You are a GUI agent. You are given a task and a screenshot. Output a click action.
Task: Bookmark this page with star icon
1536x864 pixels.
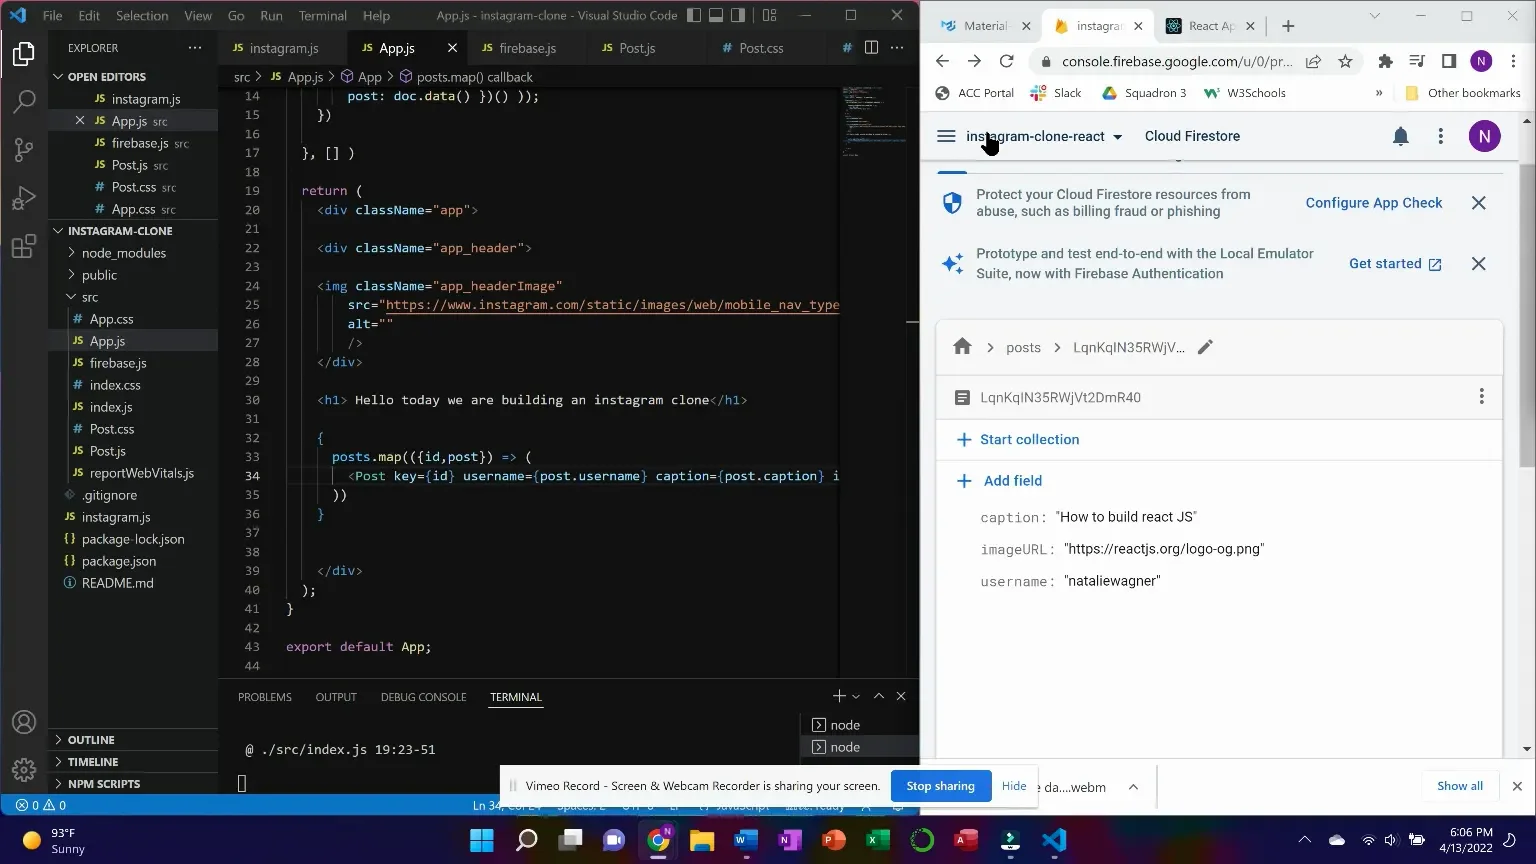1345,61
